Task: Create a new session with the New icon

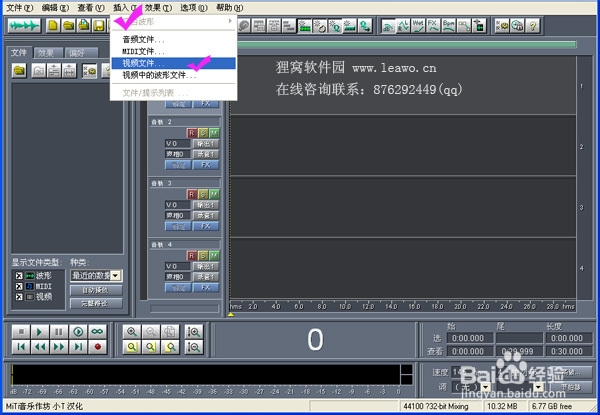Action: point(53,26)
